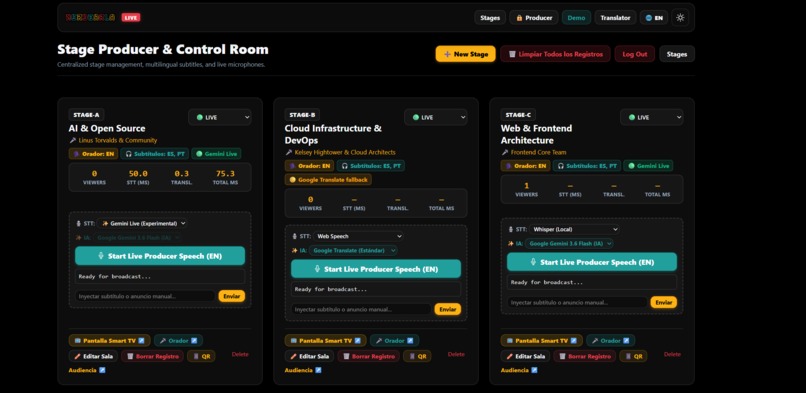Viewport: 806px width, 393px height.
Task: Click the red LIVE badge in header
Action: point(131,17)
